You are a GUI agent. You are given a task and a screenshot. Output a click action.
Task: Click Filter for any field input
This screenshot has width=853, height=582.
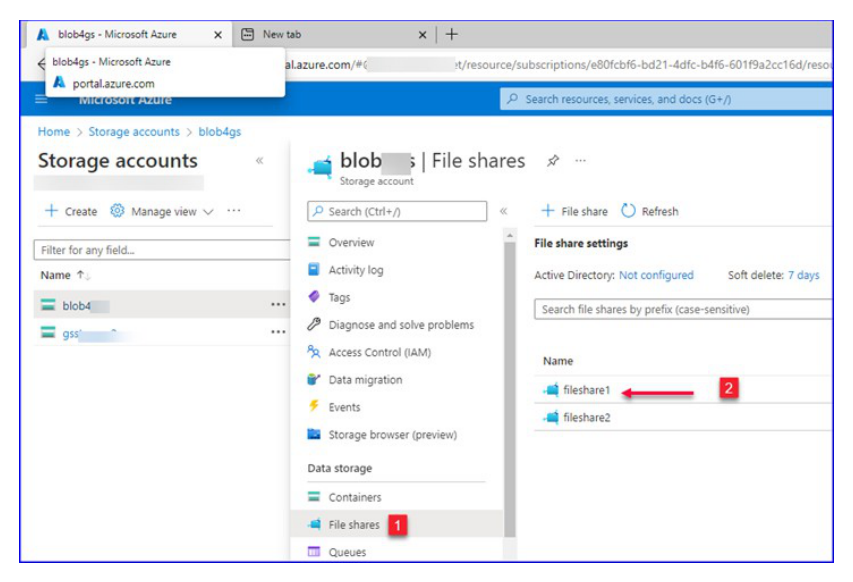(162, 250)
